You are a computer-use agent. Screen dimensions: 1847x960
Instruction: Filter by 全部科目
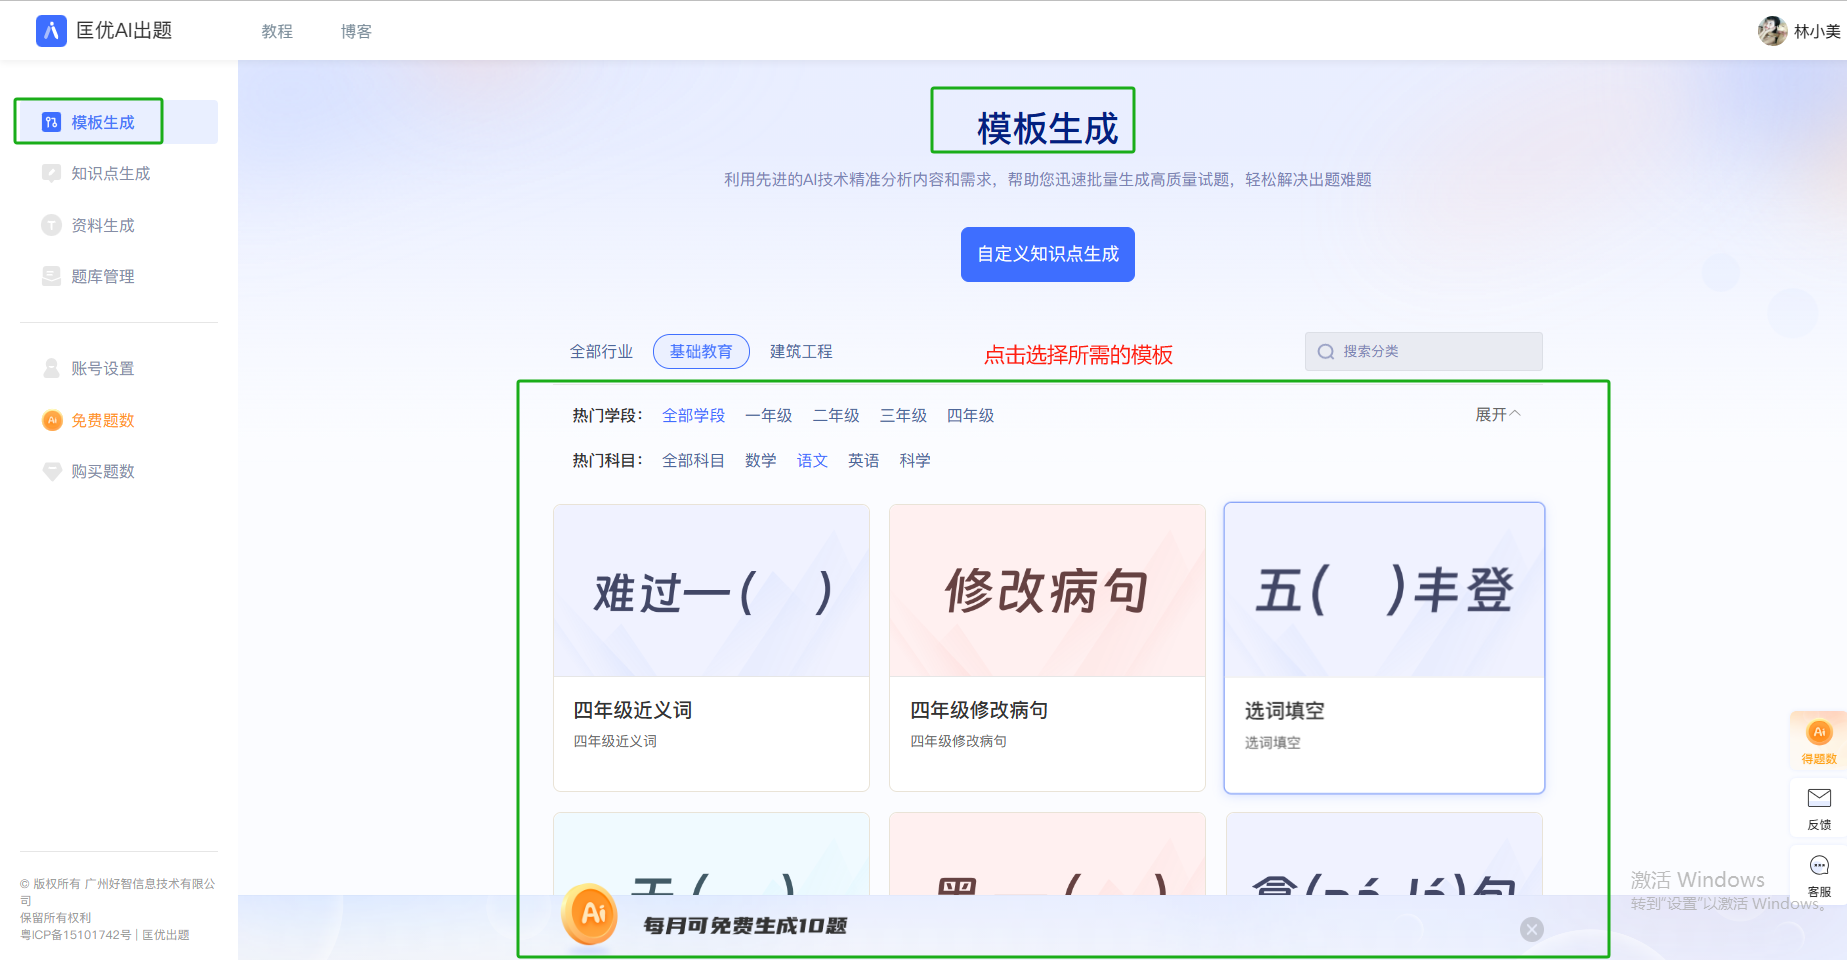693,460
